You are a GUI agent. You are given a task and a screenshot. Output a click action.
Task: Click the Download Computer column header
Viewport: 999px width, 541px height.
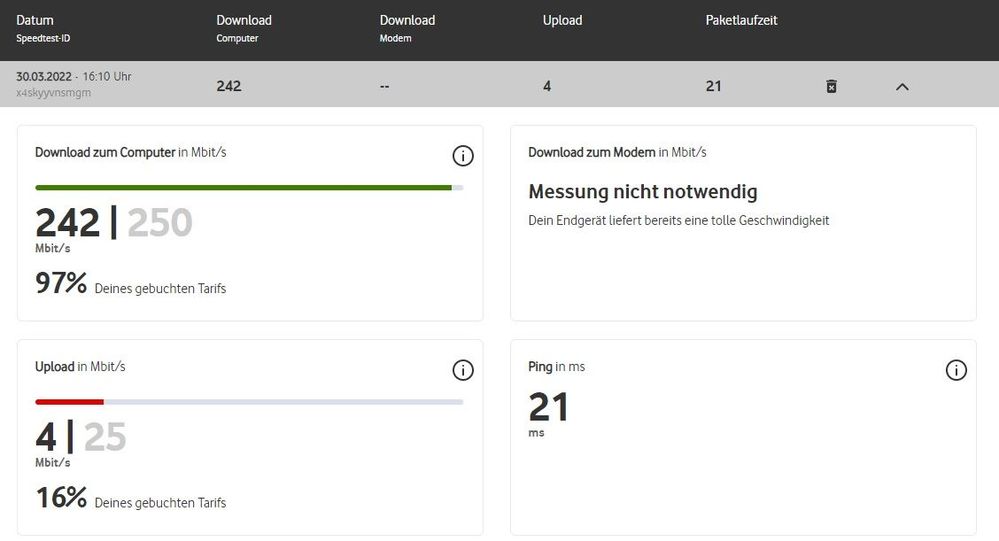coord(244,20)
